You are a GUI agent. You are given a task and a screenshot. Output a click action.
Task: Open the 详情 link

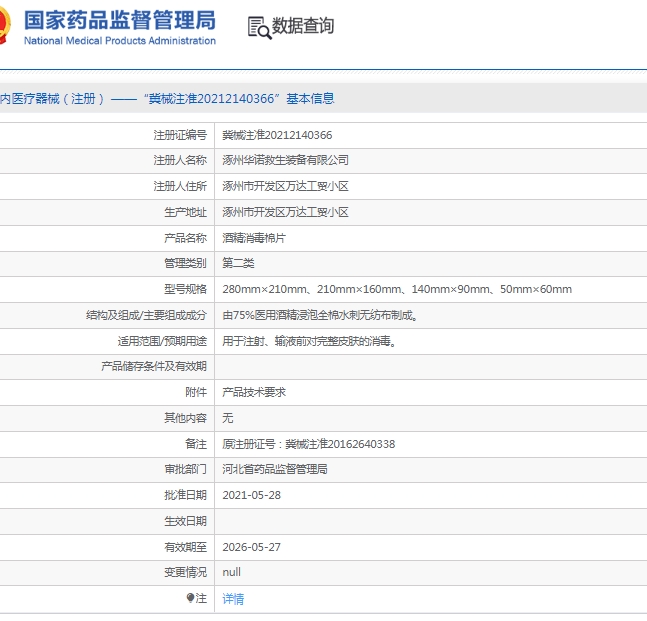pos(233,598)
